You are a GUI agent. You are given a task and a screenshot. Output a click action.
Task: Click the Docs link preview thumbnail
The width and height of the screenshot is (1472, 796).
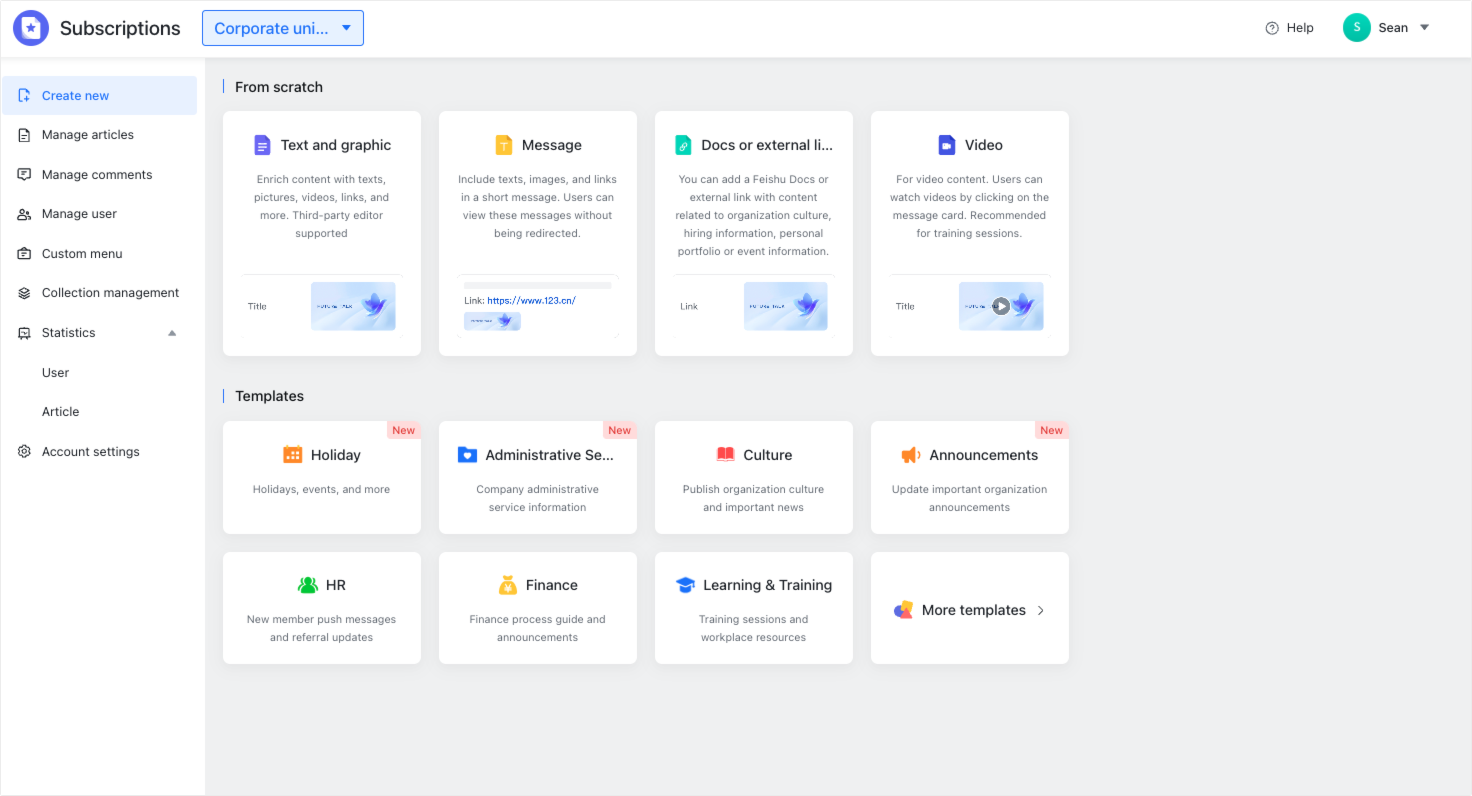coord(786,306)
